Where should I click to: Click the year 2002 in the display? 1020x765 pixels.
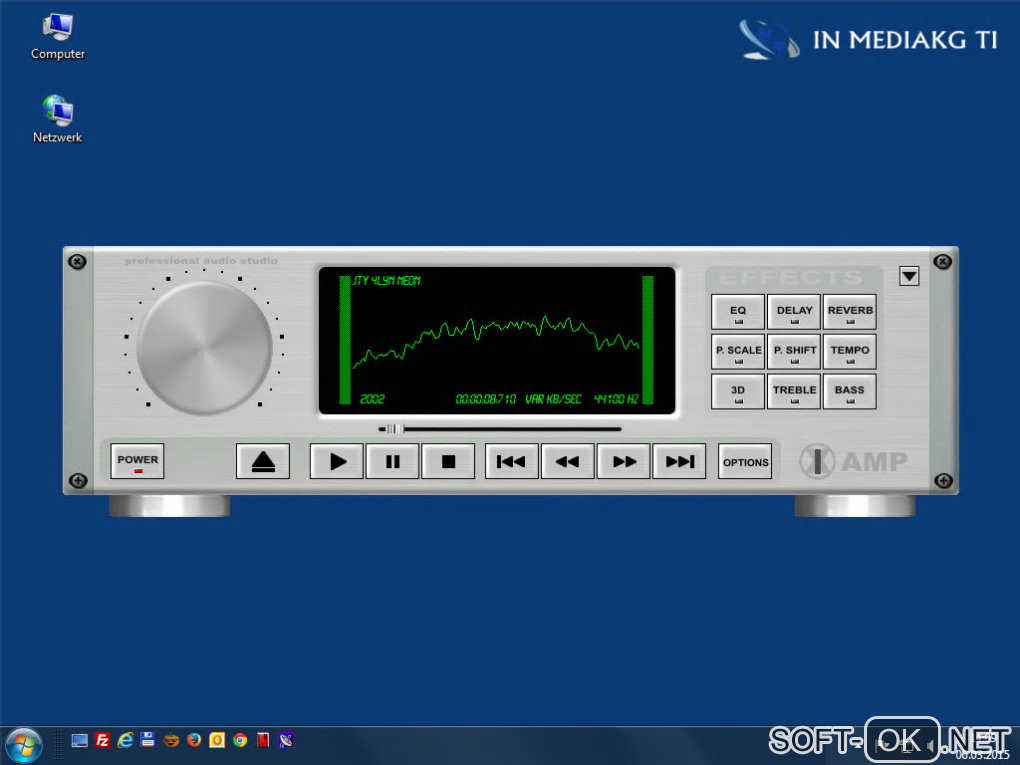372,399
